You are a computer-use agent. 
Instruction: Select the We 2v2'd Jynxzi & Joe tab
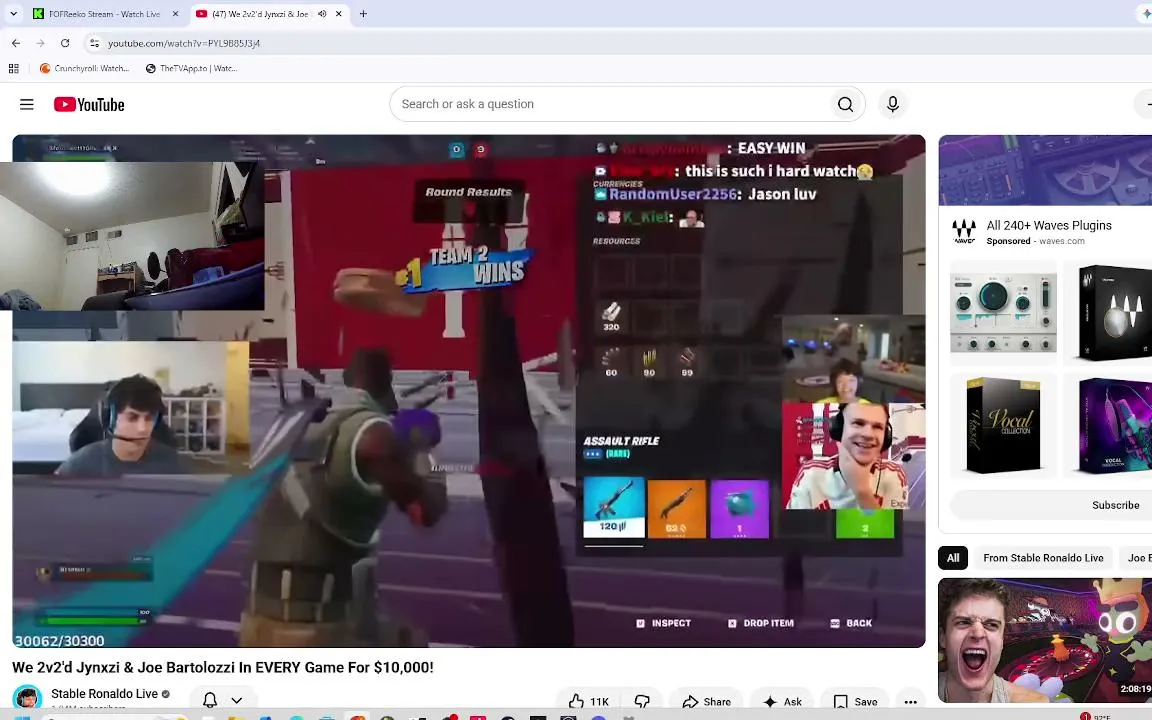(x=260, y=14)
